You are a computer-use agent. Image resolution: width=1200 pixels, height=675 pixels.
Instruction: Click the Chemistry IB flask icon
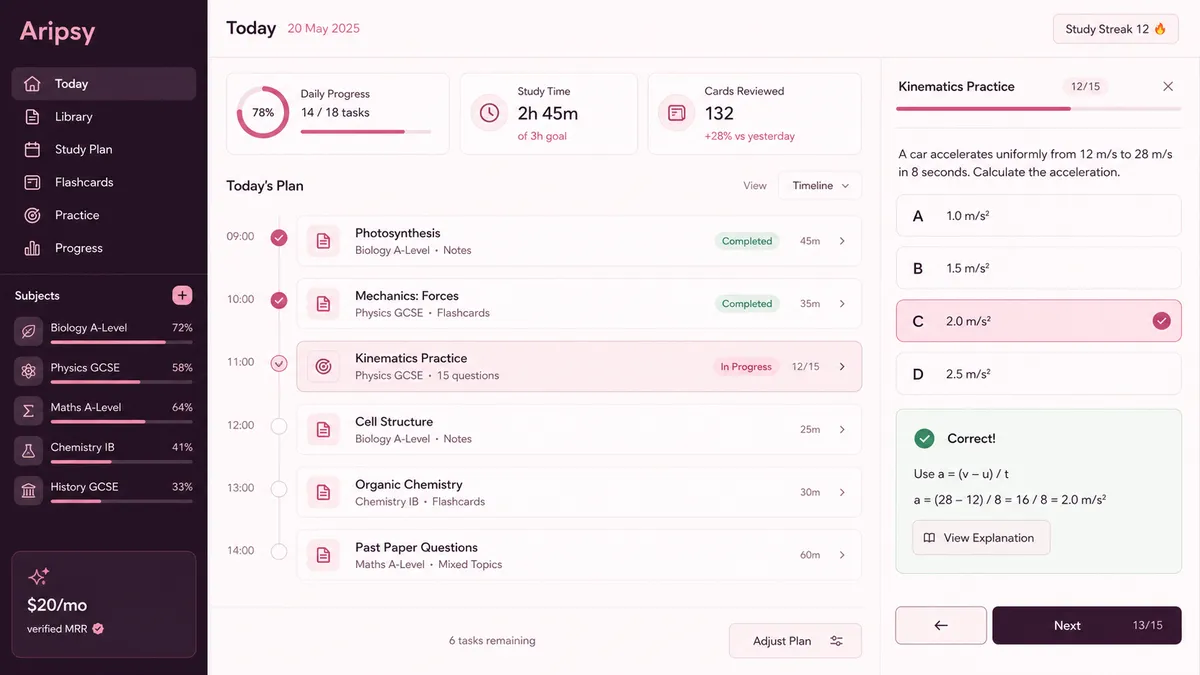[x=28, y=451]
